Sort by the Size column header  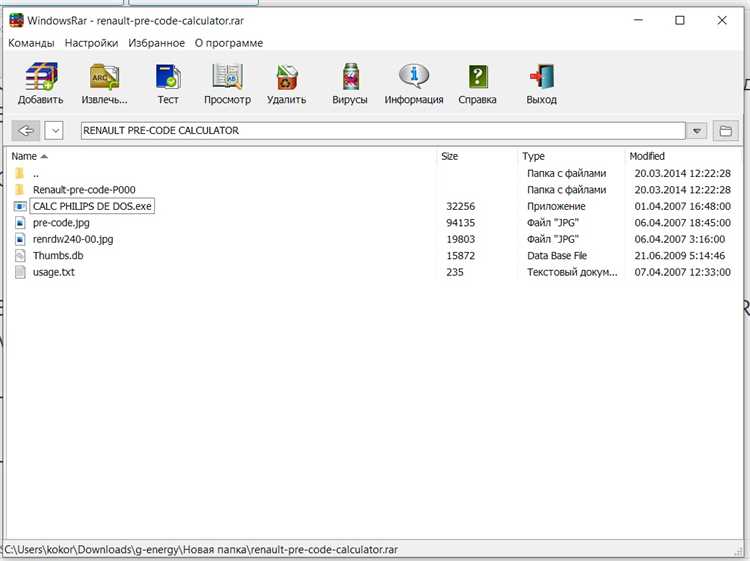tap(450, 156)
